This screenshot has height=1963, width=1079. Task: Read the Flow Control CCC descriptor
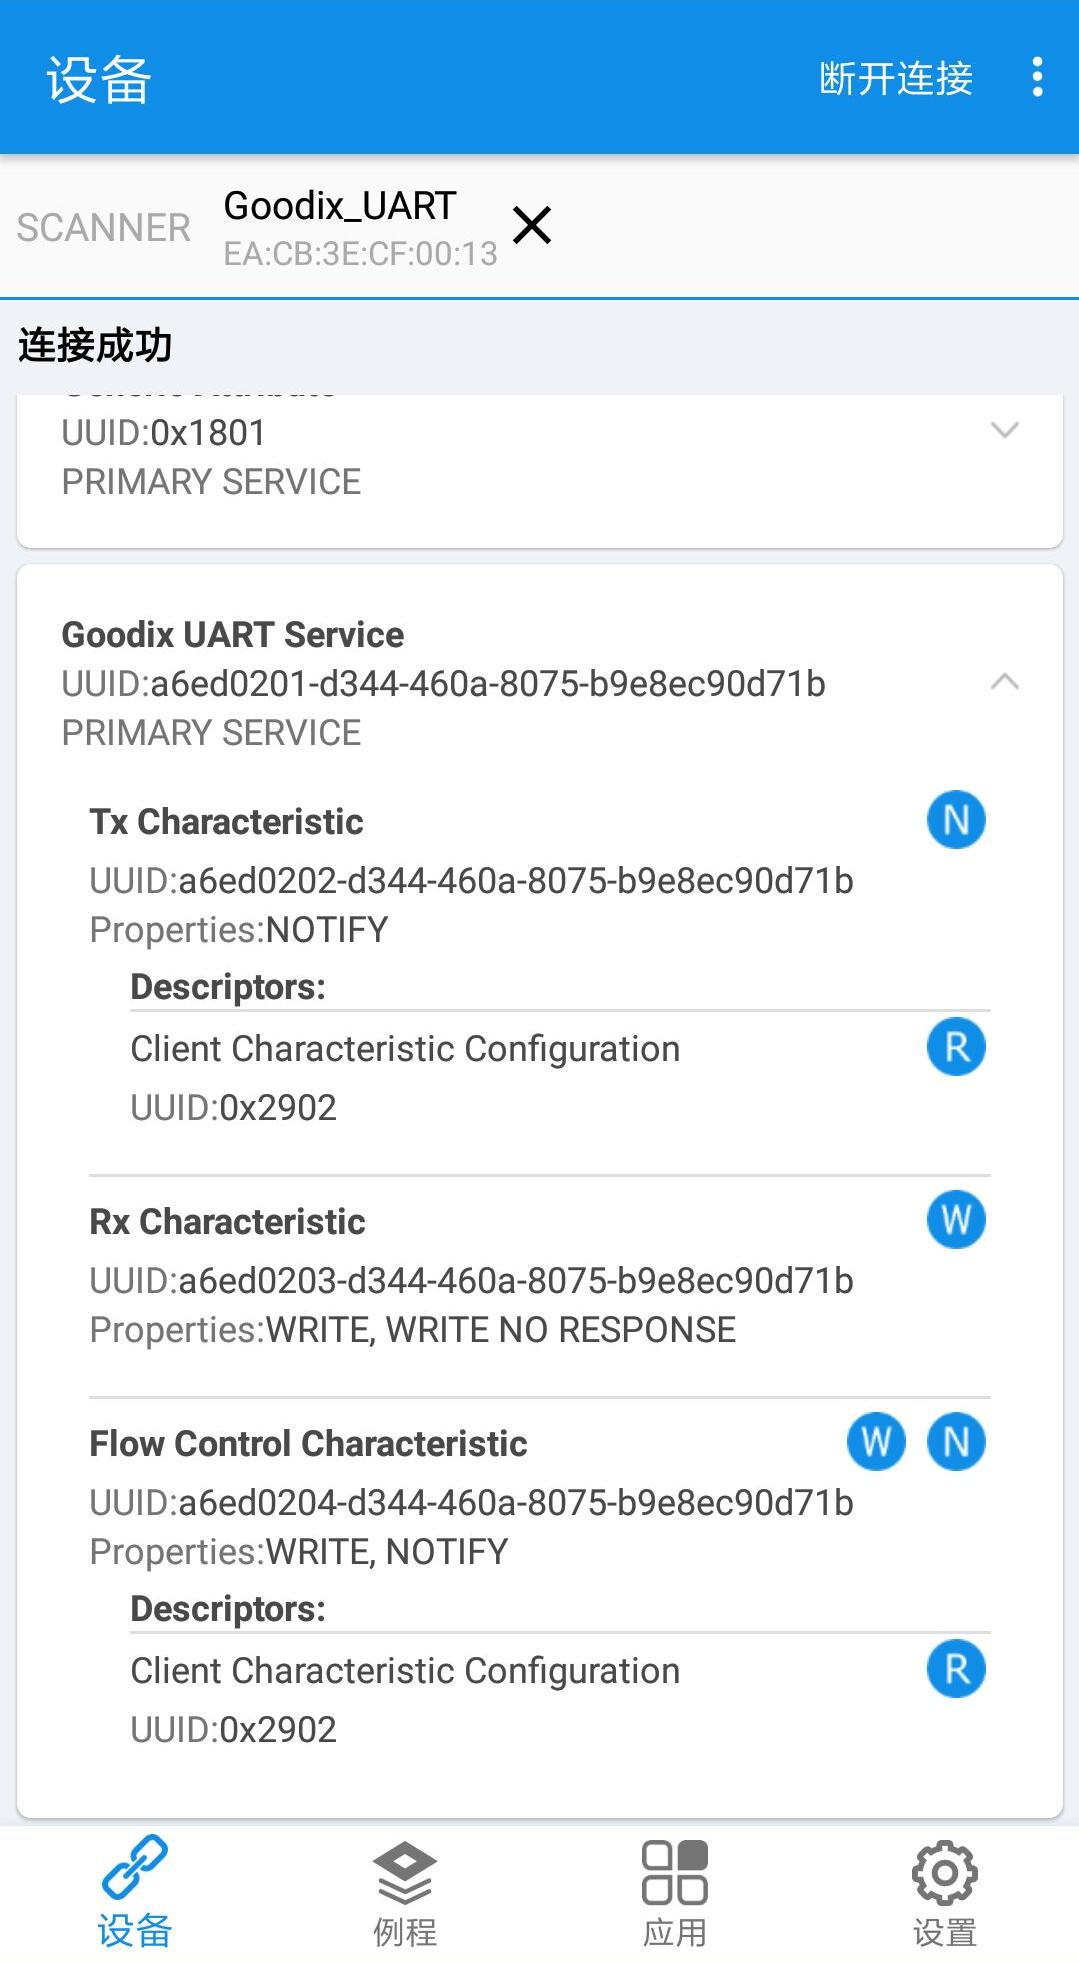coord(956,1669)
